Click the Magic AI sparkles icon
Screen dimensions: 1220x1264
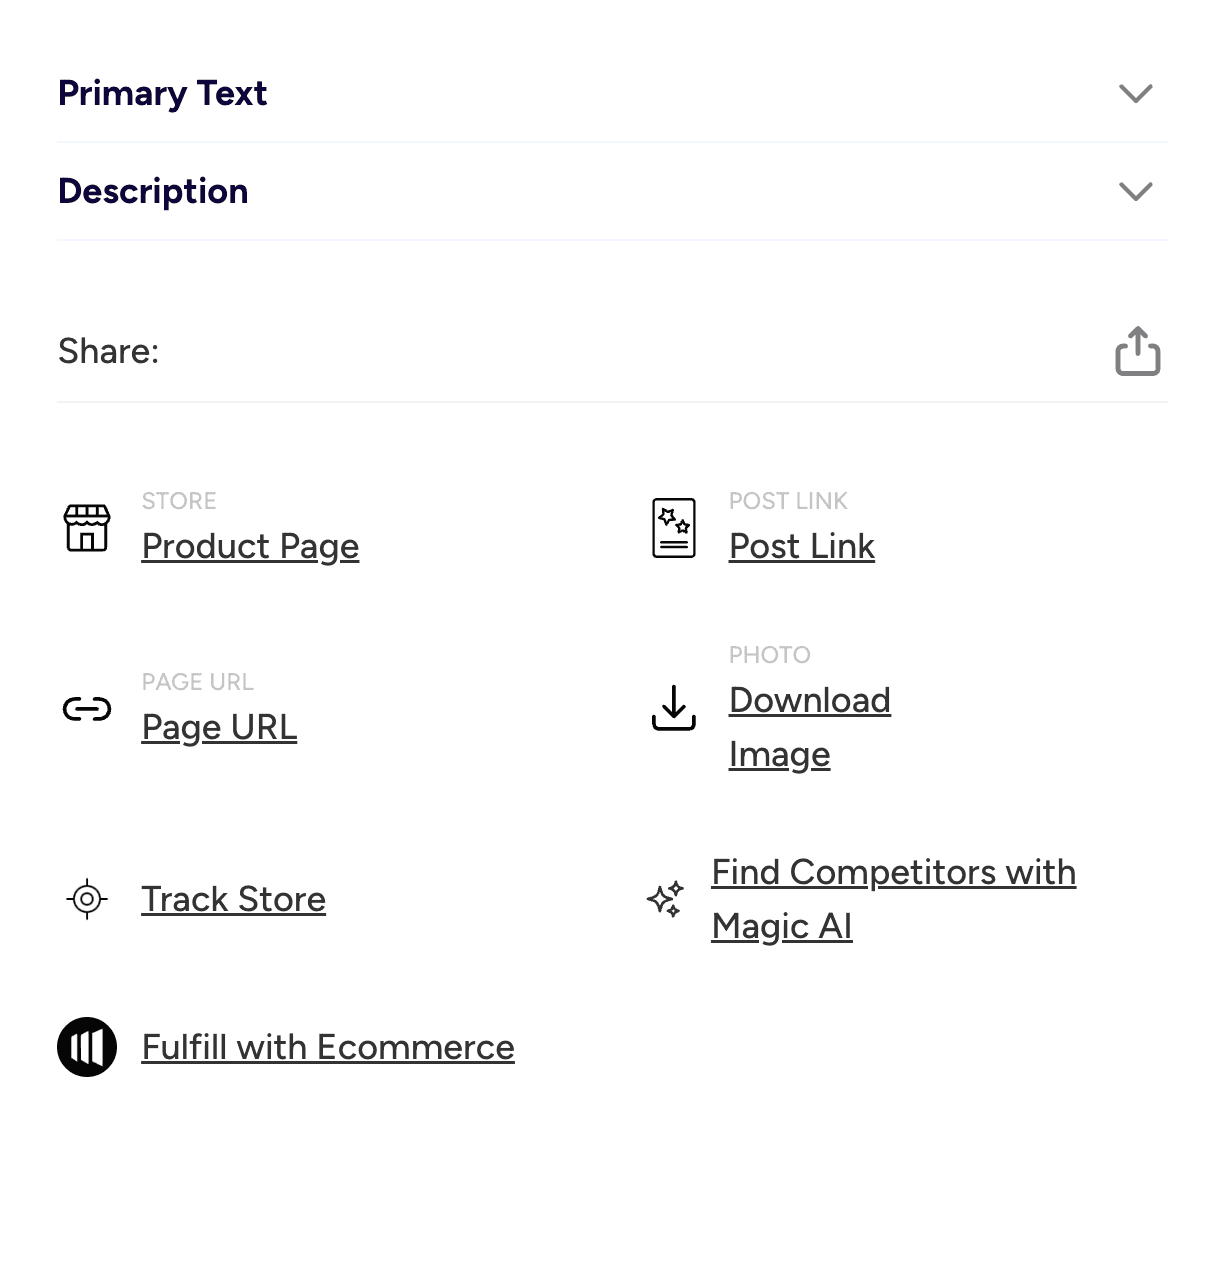(666, 899)
